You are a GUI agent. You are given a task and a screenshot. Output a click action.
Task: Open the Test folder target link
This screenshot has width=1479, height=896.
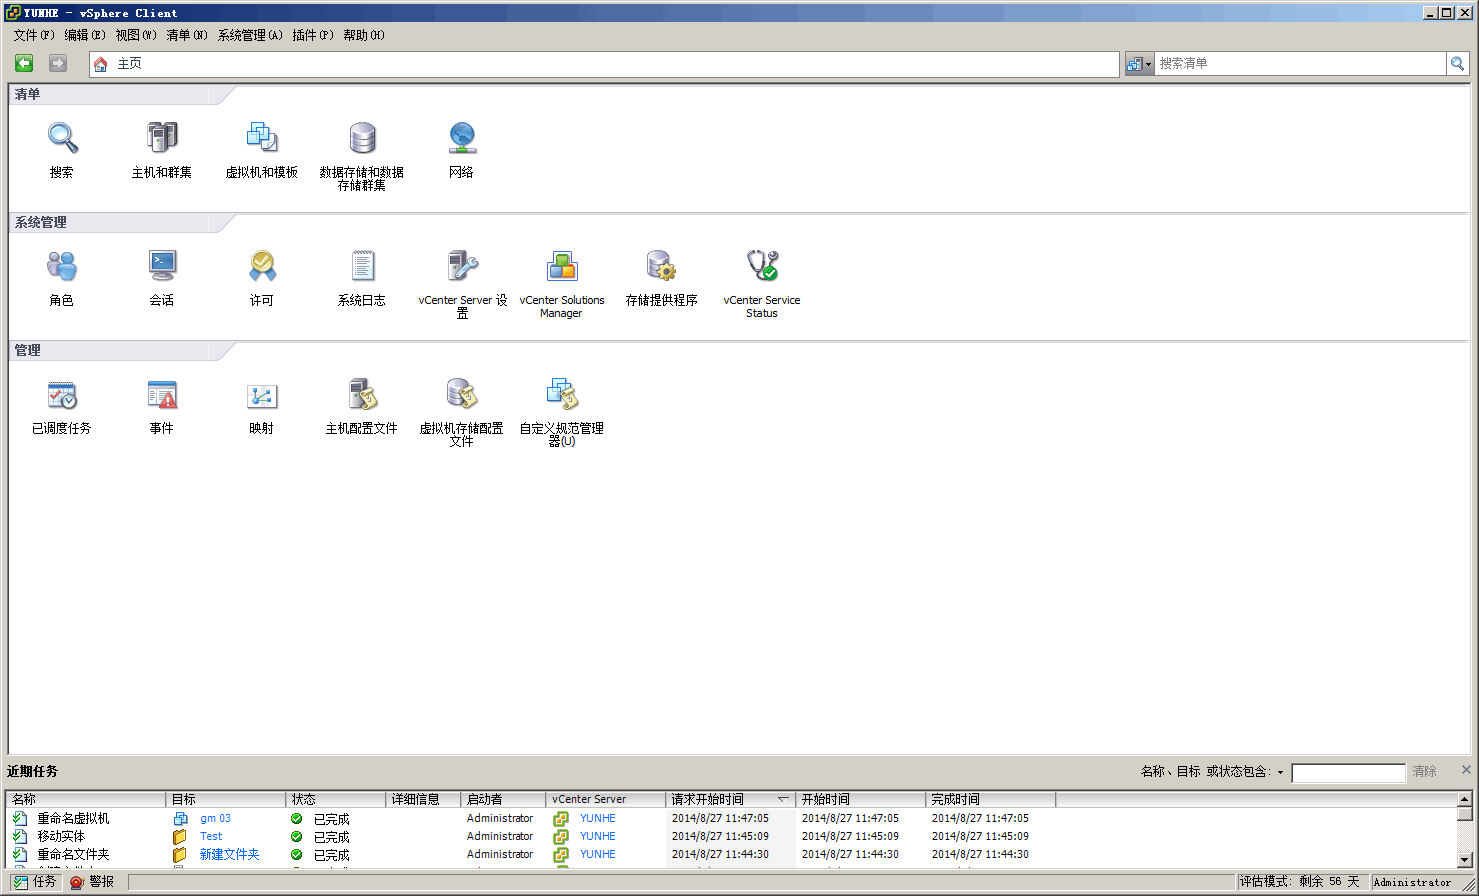[211, 836]
